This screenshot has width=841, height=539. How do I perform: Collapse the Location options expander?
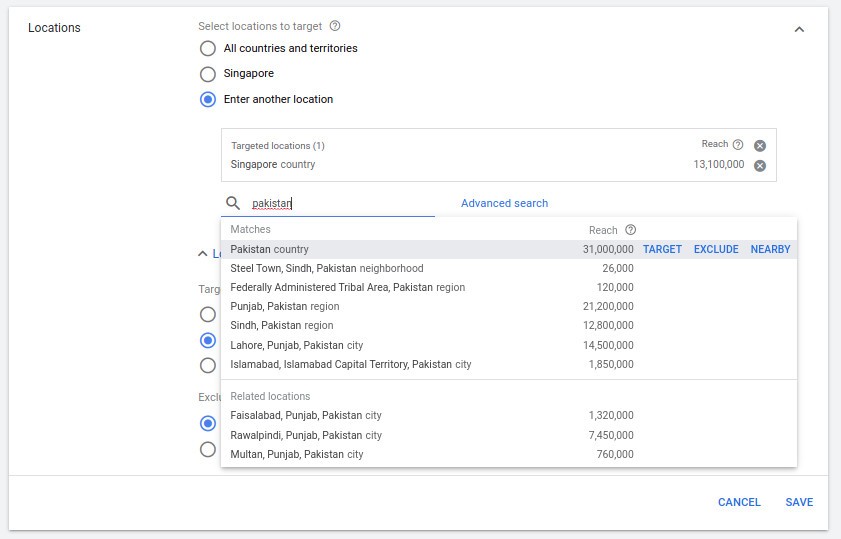(203, 253)
